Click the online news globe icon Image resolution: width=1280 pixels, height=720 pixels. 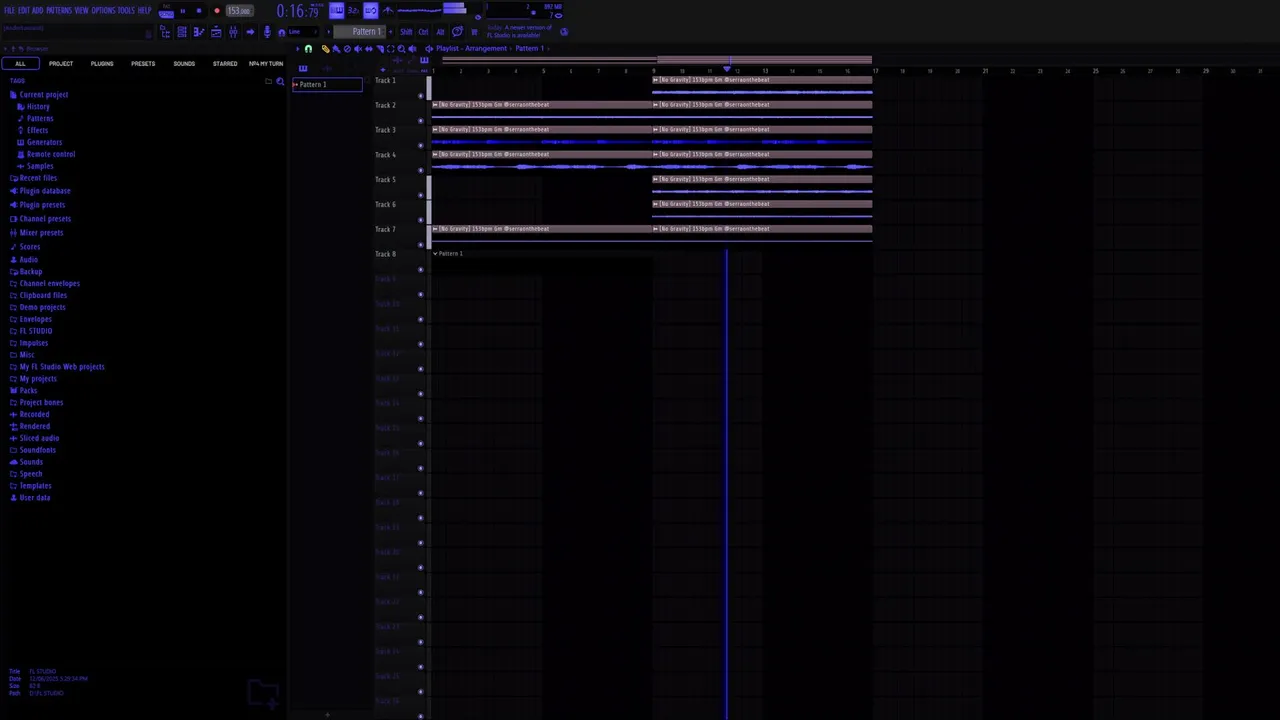(564, 31)
